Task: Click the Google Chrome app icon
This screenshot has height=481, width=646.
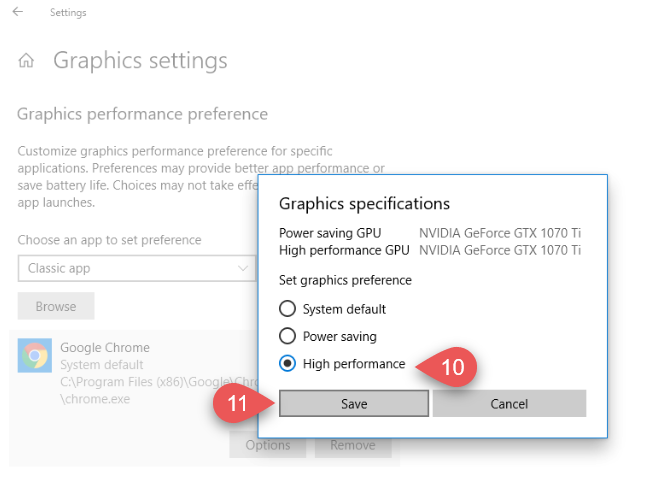Action: pyautogui.click(x=35, y=355)
